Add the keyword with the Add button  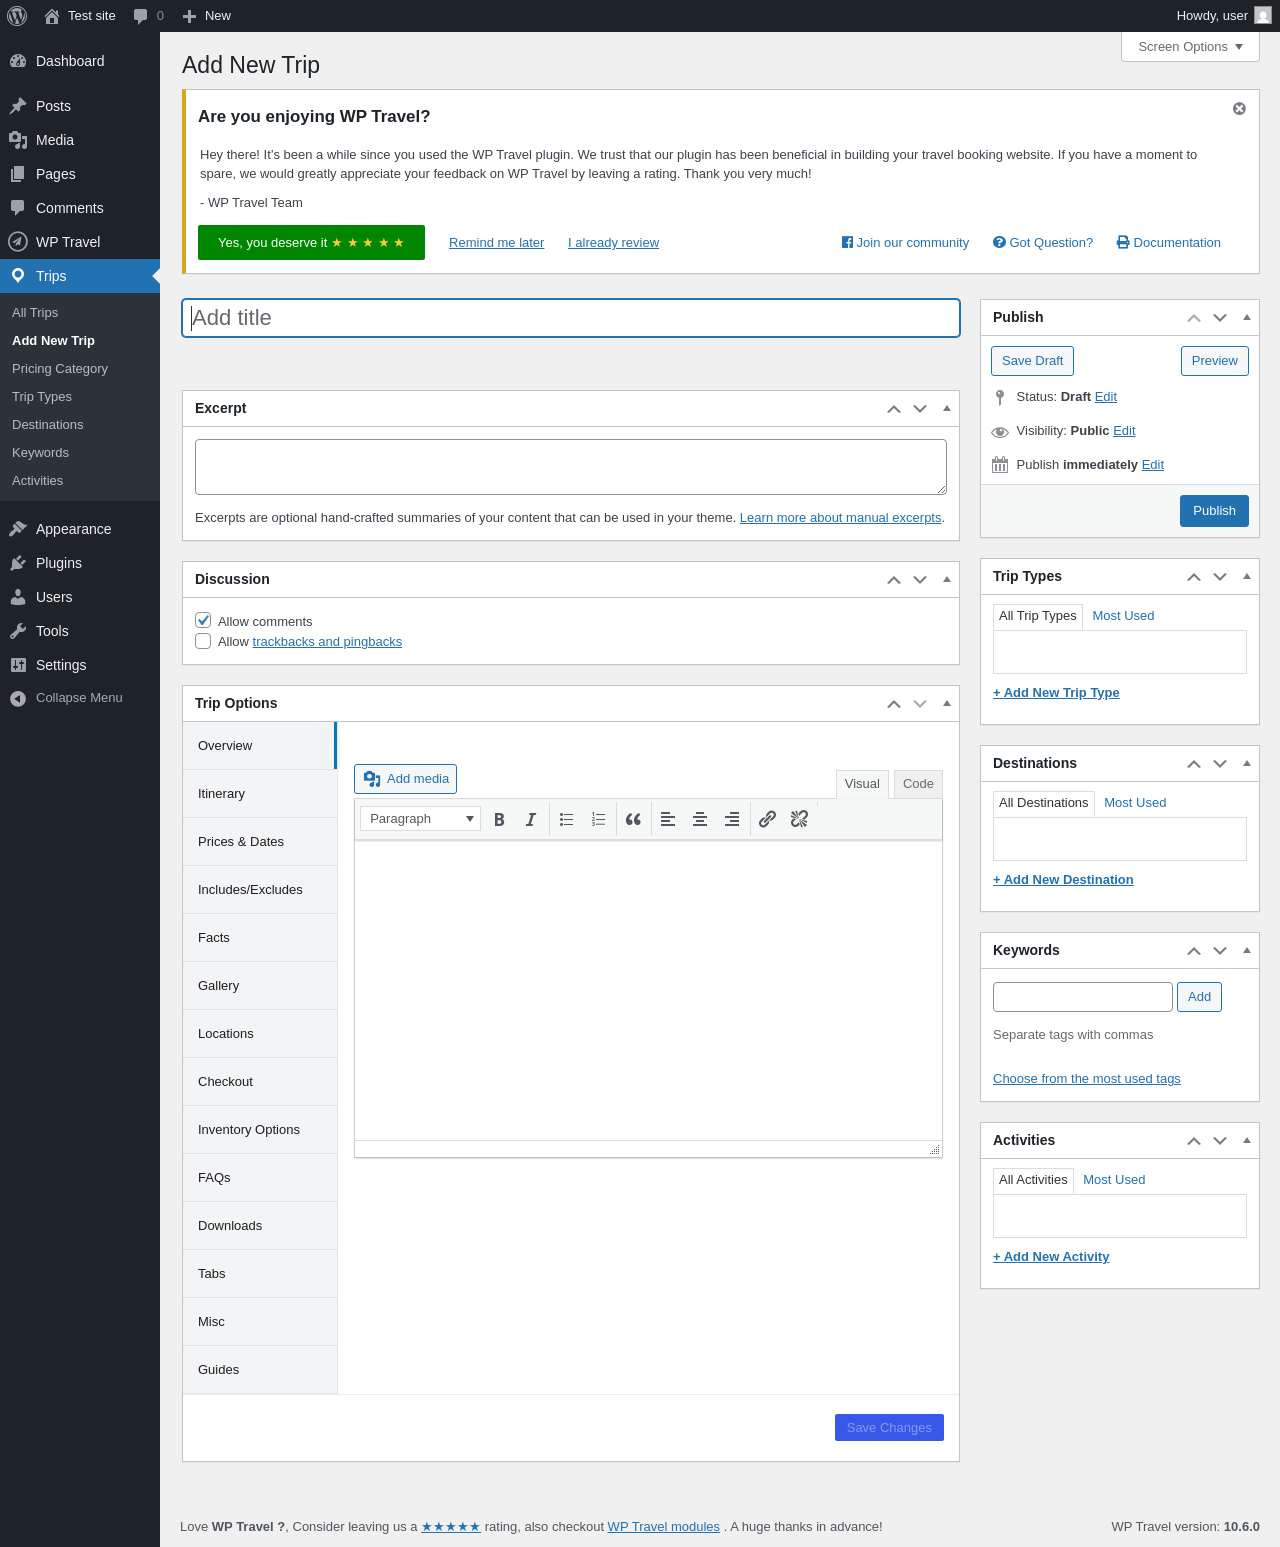(1199, 997)
